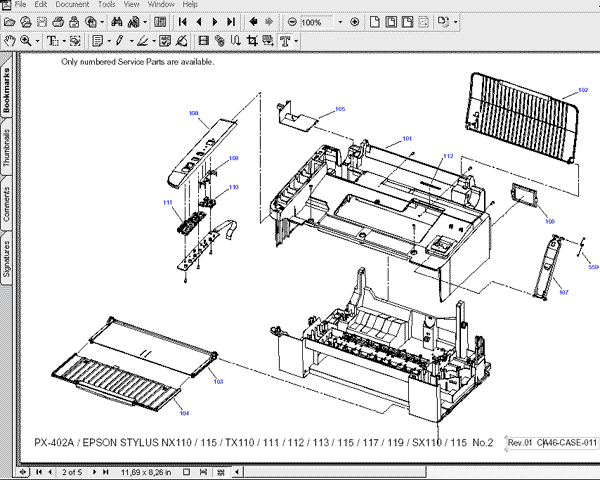Toggle the Reflow view button

(423, 22)
